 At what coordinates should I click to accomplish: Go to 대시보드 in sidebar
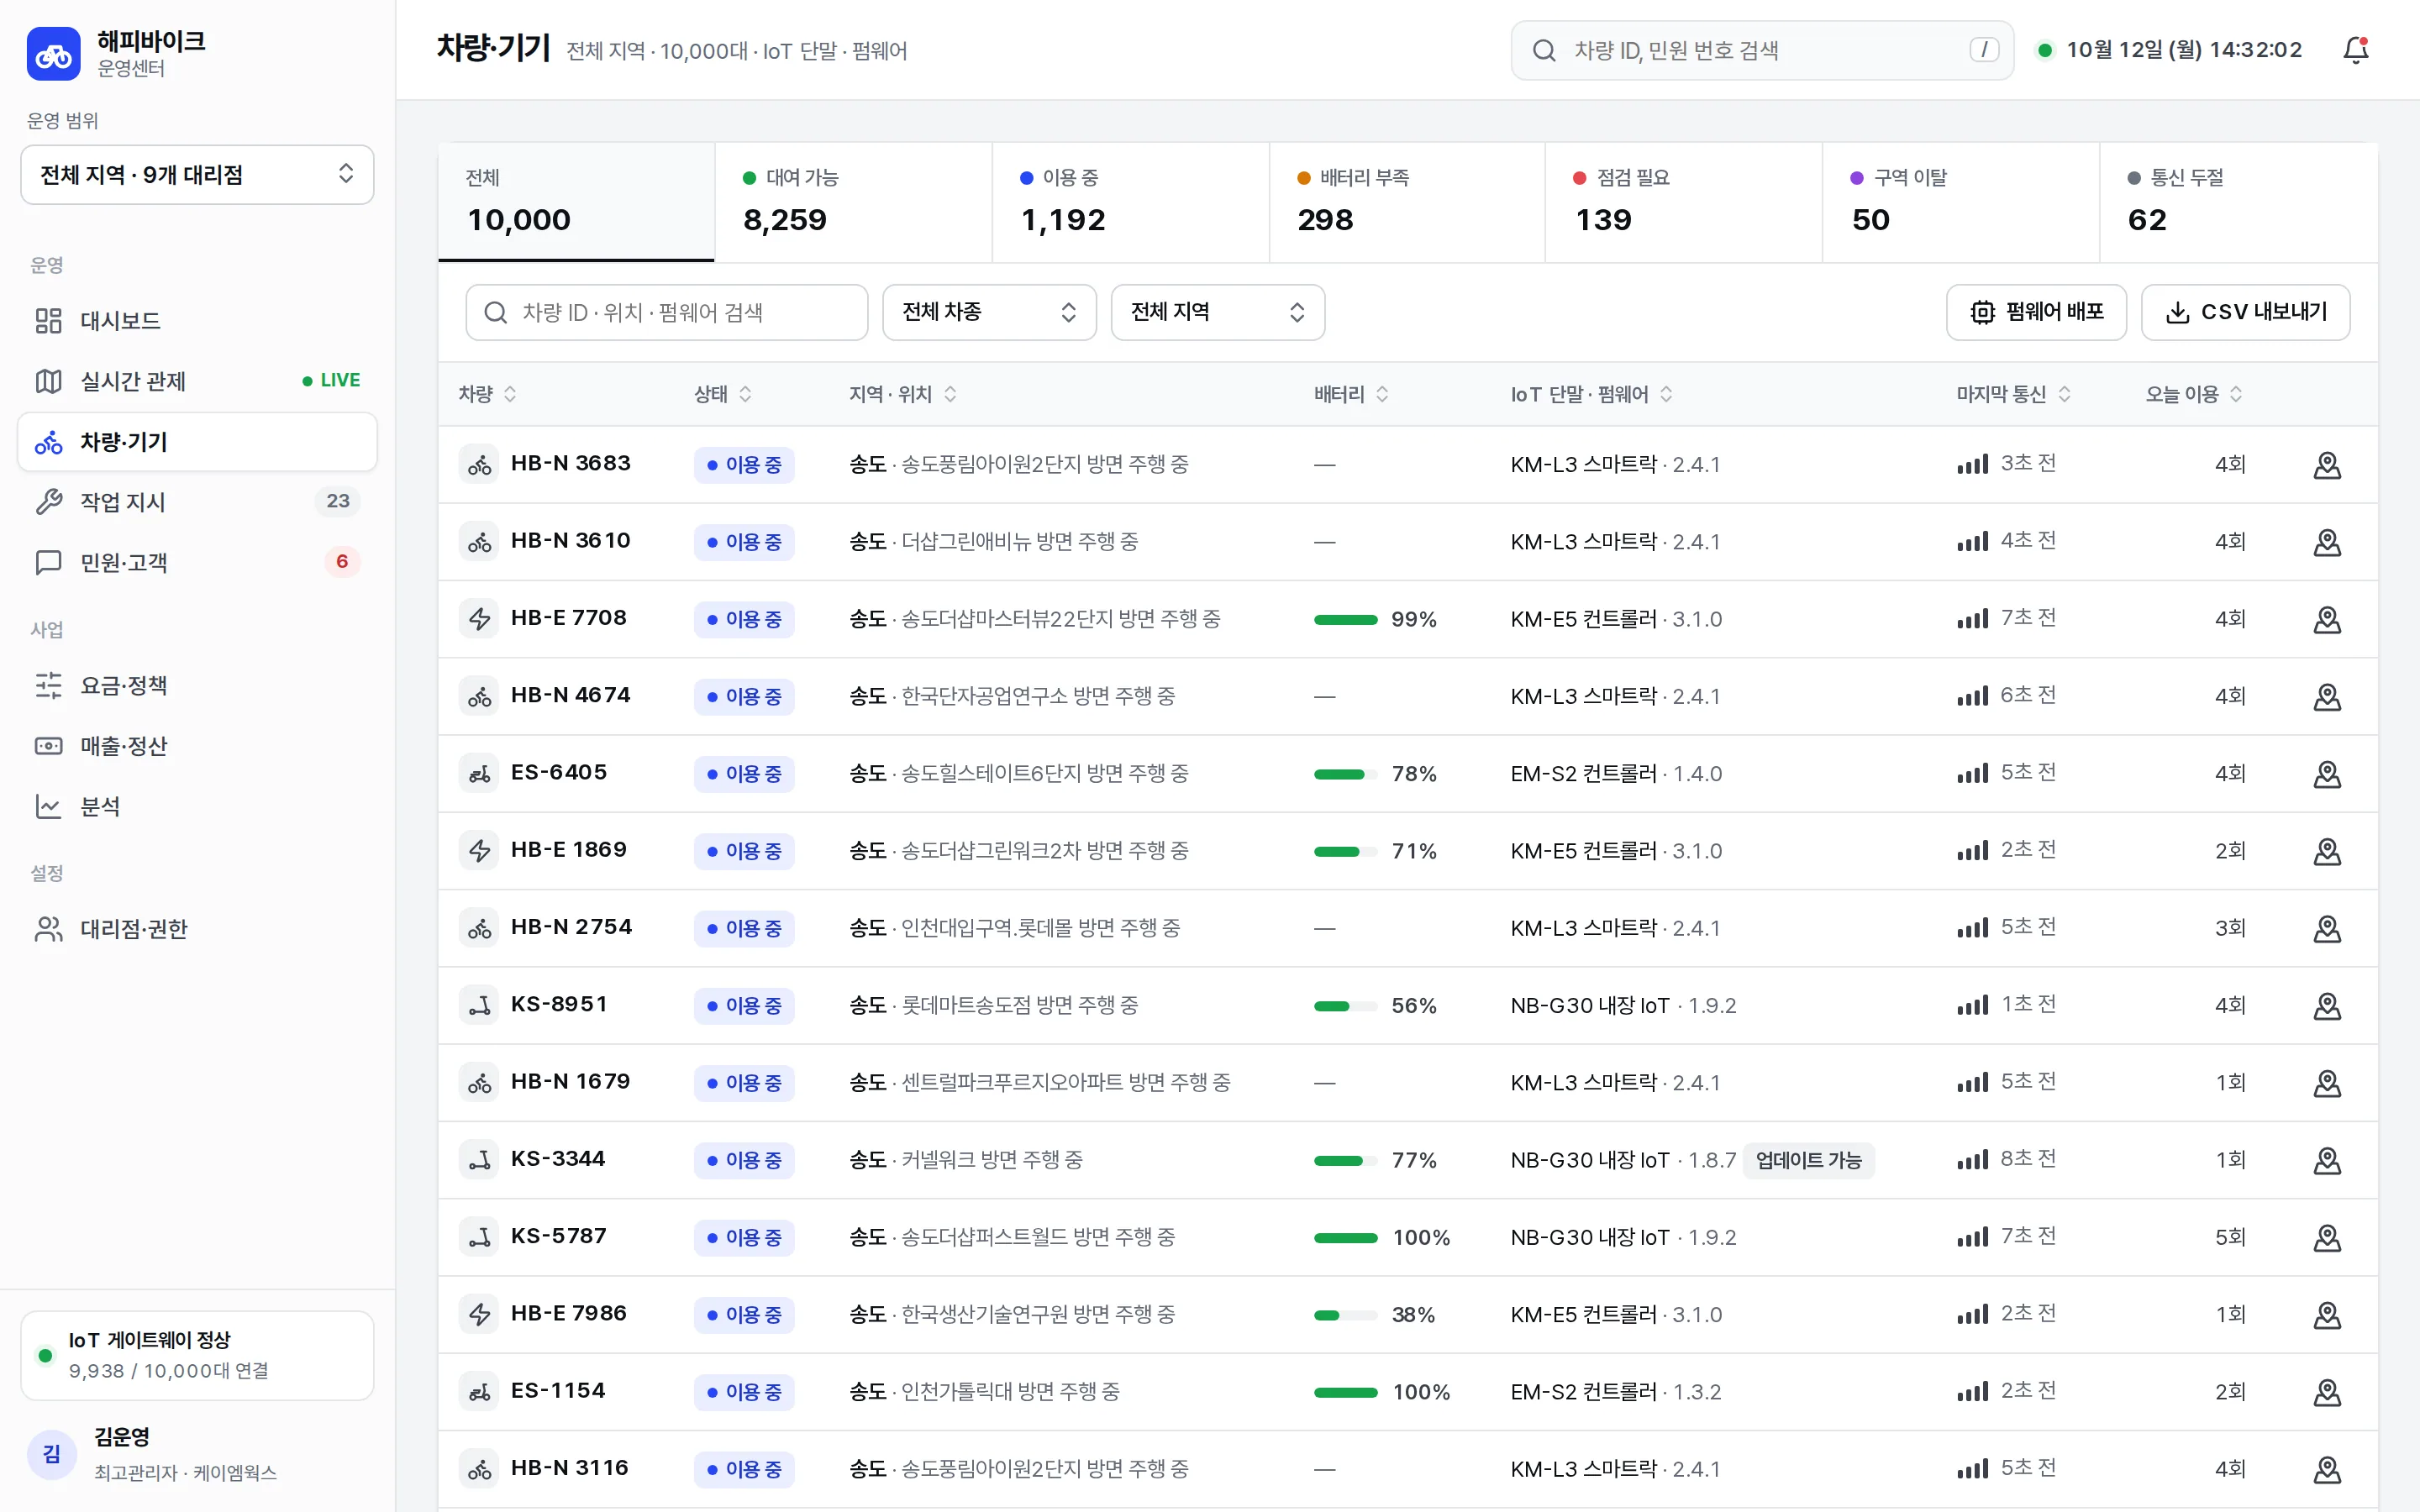(x=197, y=321)
